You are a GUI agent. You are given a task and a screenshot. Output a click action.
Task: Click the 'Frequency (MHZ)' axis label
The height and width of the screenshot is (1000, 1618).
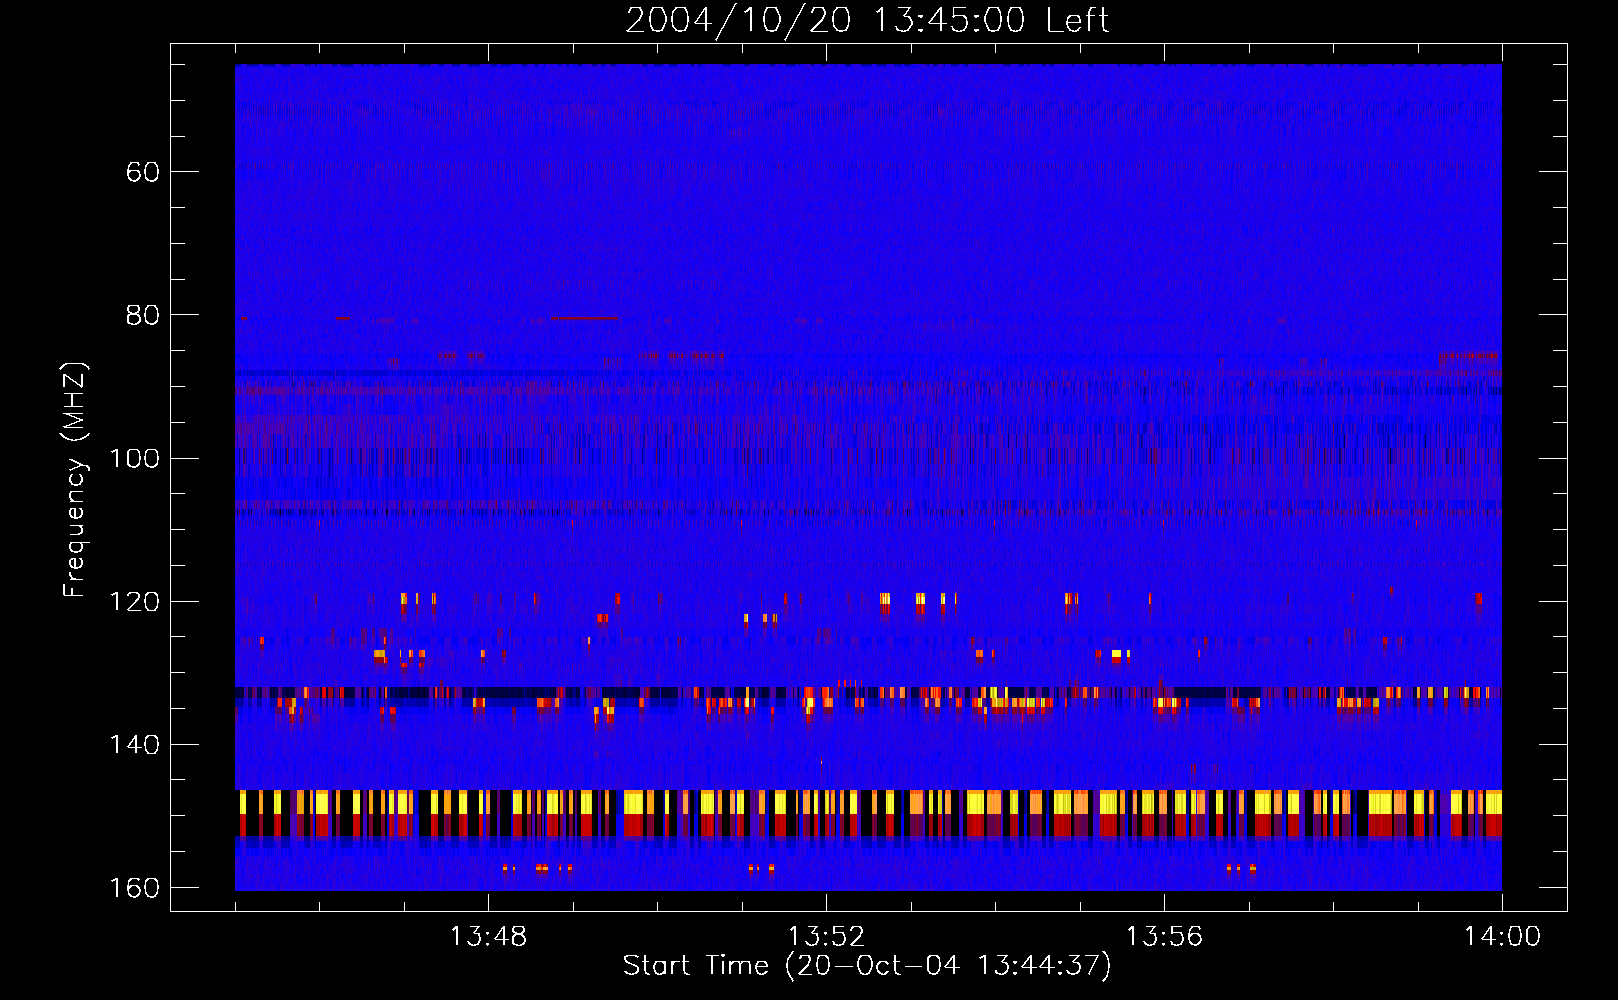pyautogui.click(x=75, y=480)
